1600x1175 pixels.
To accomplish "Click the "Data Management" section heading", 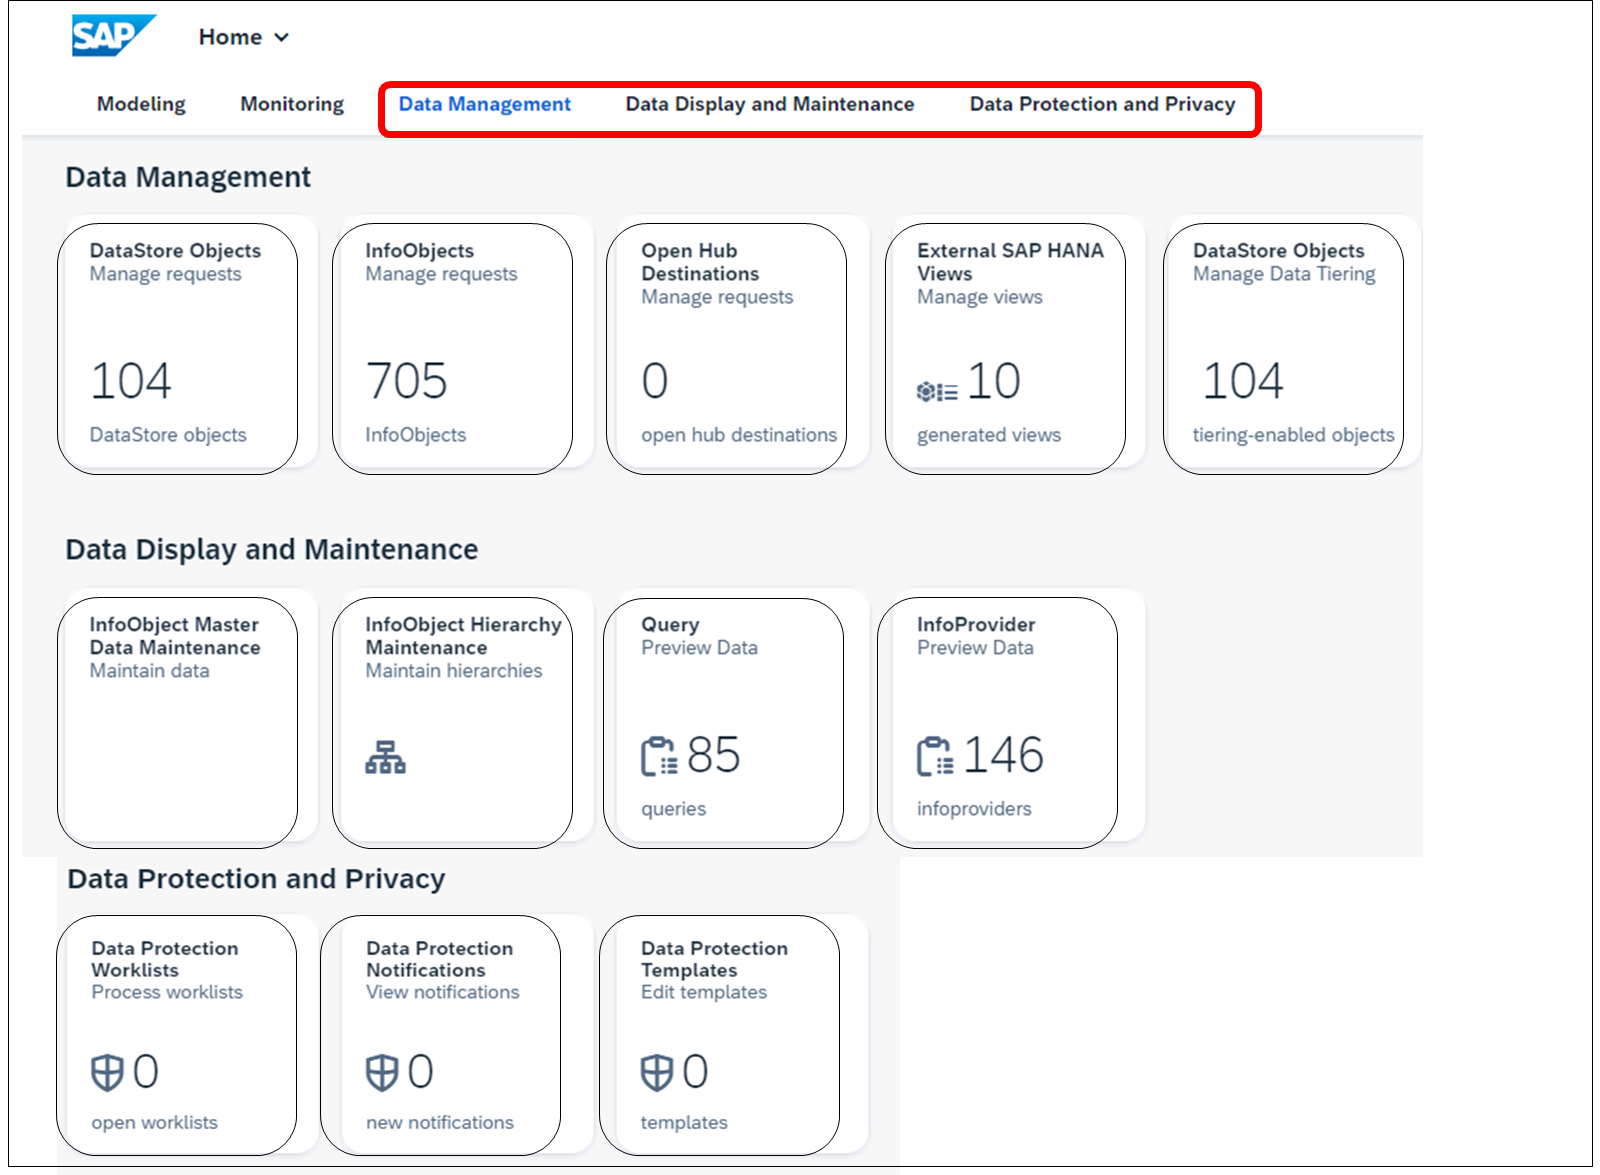I will [x=188, y=177].
